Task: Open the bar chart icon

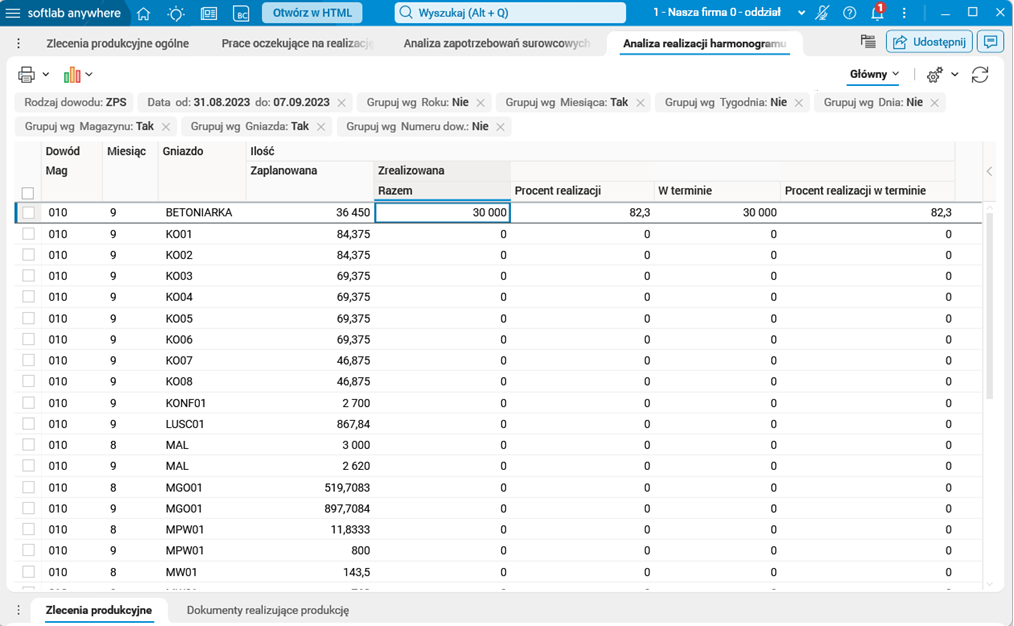Action: [72, 75]
